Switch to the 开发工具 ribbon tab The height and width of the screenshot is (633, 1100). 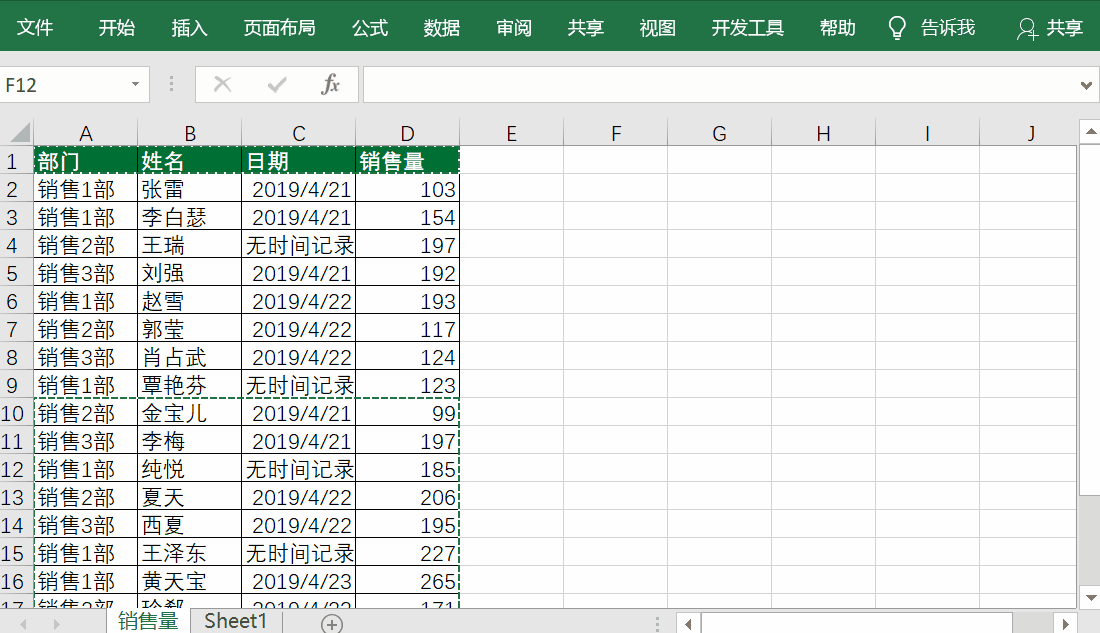(747, 27)
